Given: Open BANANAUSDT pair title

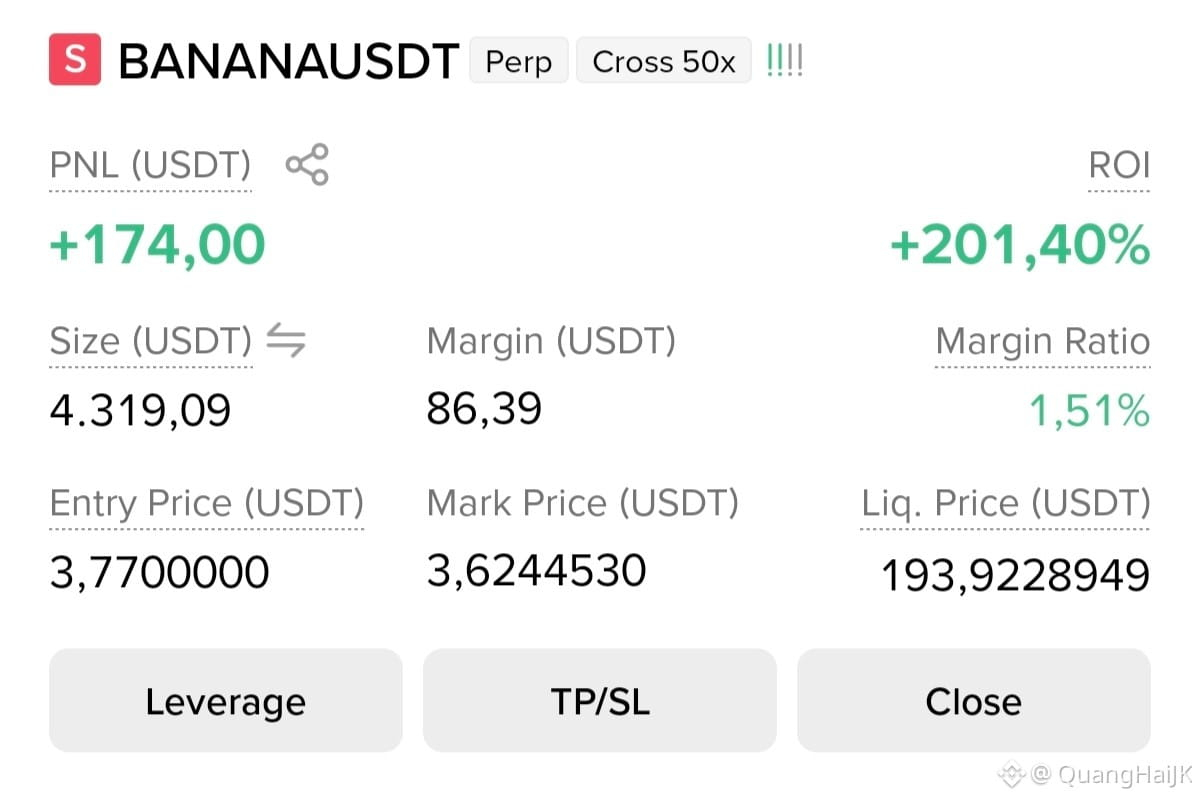Looking at the screenshot, I should point(289,62).
